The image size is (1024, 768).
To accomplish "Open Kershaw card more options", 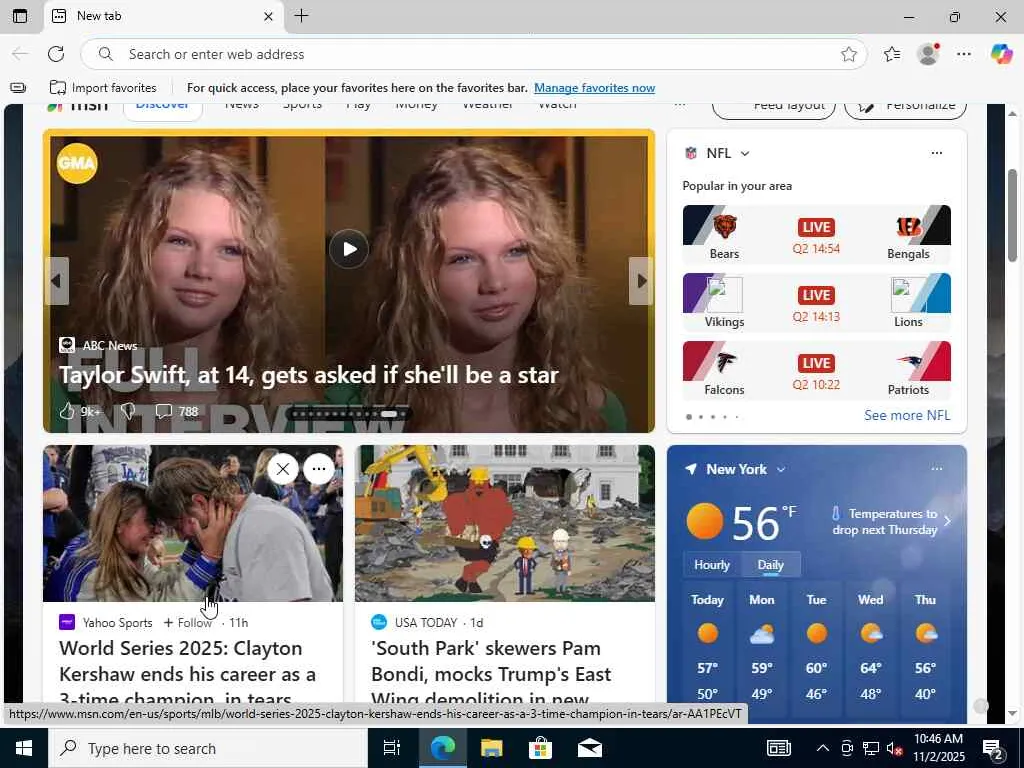I will (x=319, y=469).
